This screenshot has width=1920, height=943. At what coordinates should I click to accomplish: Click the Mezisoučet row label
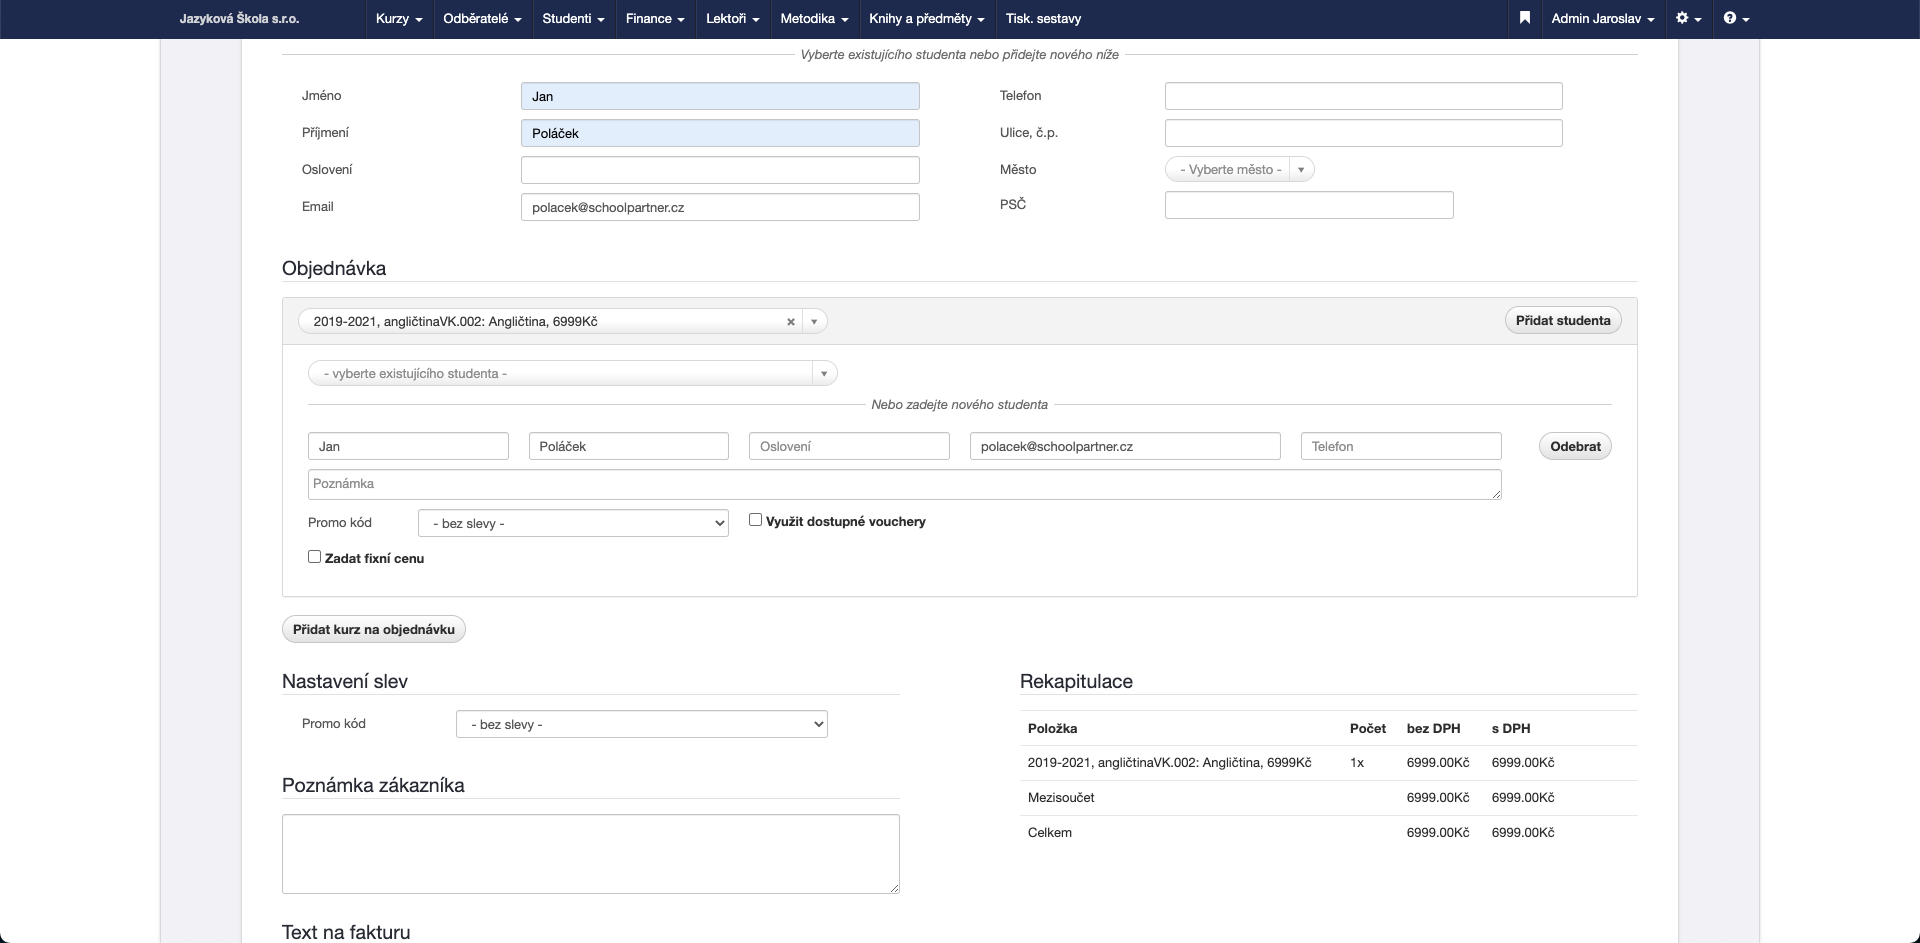pyautogui.click(x=1061, y=797)
